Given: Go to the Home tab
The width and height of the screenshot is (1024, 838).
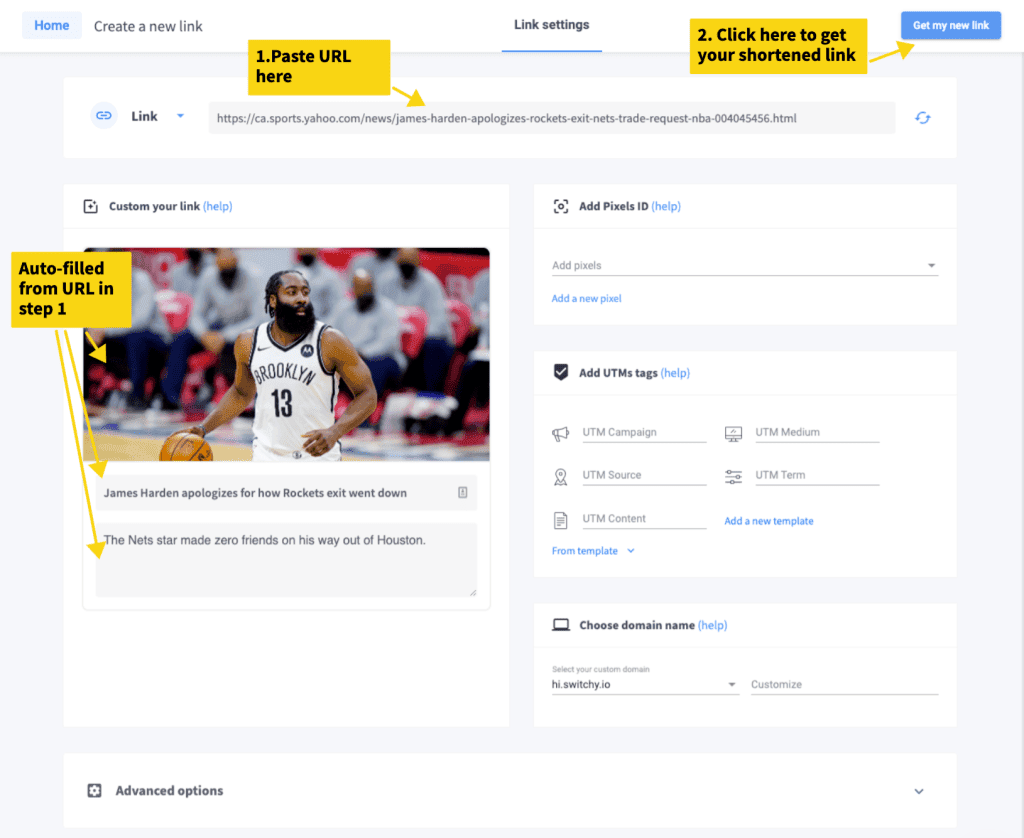Looking at the screenshot, I should pos(52,25).
